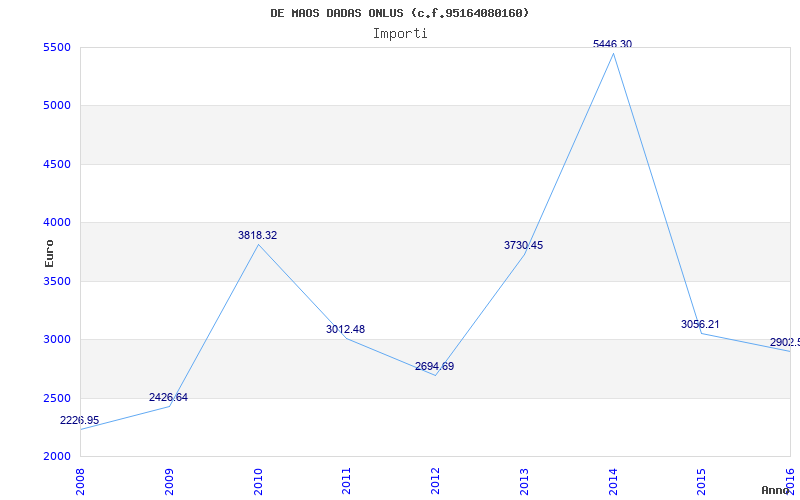Click the 2014 x-axis year label
The height and width of the screenshot is (500, 800).
(x=613, y=482)
